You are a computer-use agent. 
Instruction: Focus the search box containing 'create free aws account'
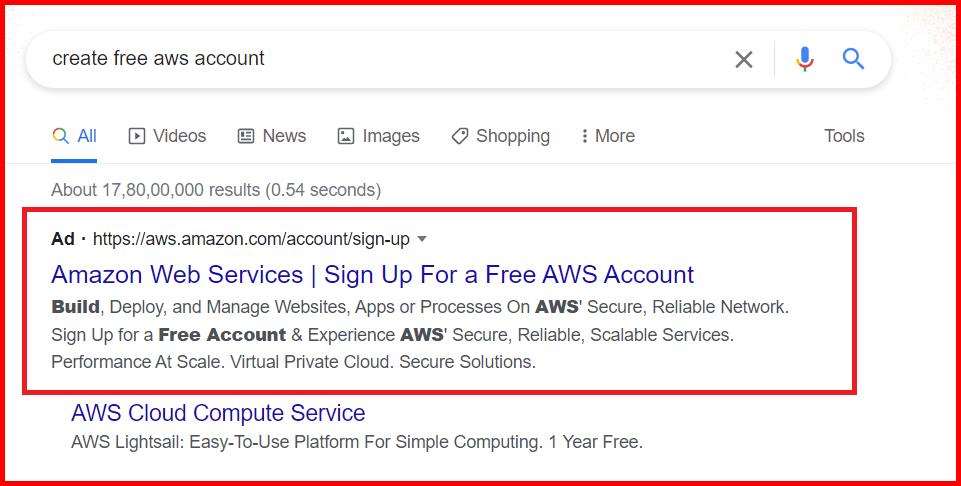(x=380, y=59)
